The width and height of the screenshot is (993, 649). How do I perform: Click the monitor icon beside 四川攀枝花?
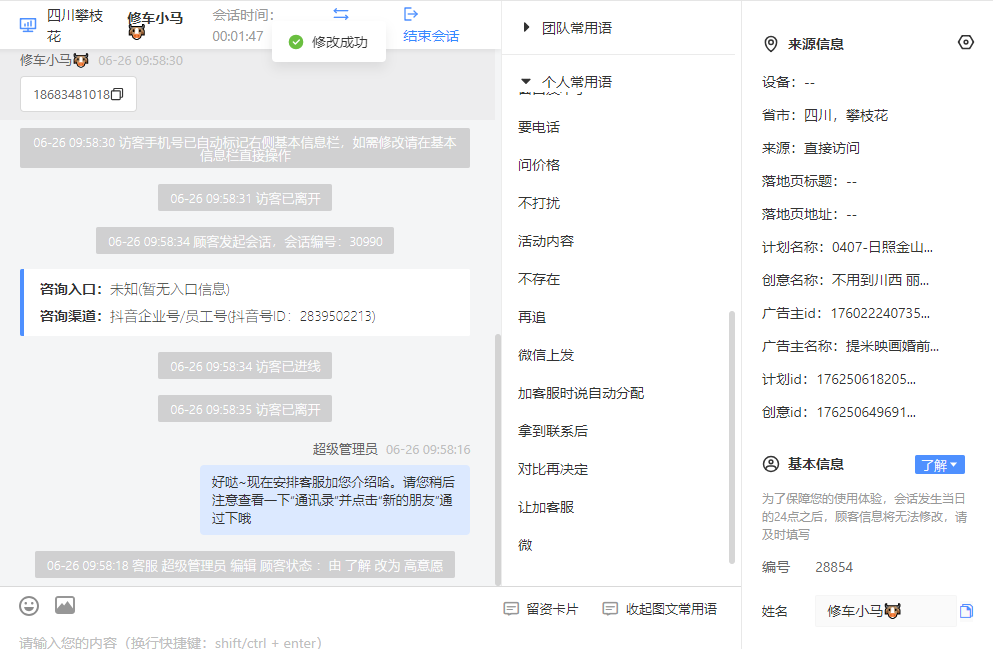pos(28,25)
